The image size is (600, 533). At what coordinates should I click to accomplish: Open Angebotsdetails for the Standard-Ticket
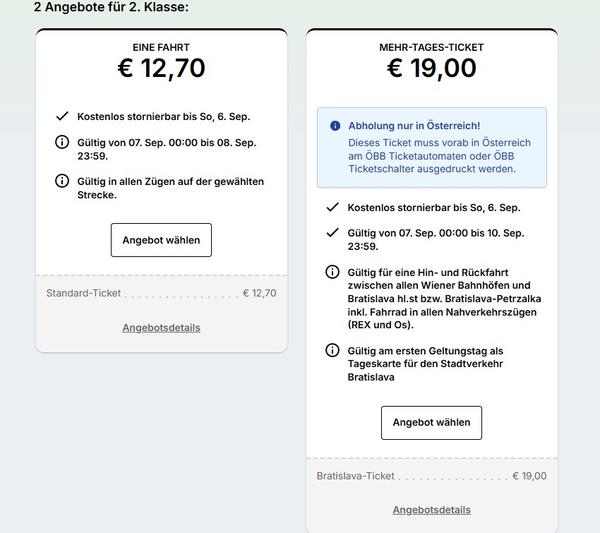[161, 328]
